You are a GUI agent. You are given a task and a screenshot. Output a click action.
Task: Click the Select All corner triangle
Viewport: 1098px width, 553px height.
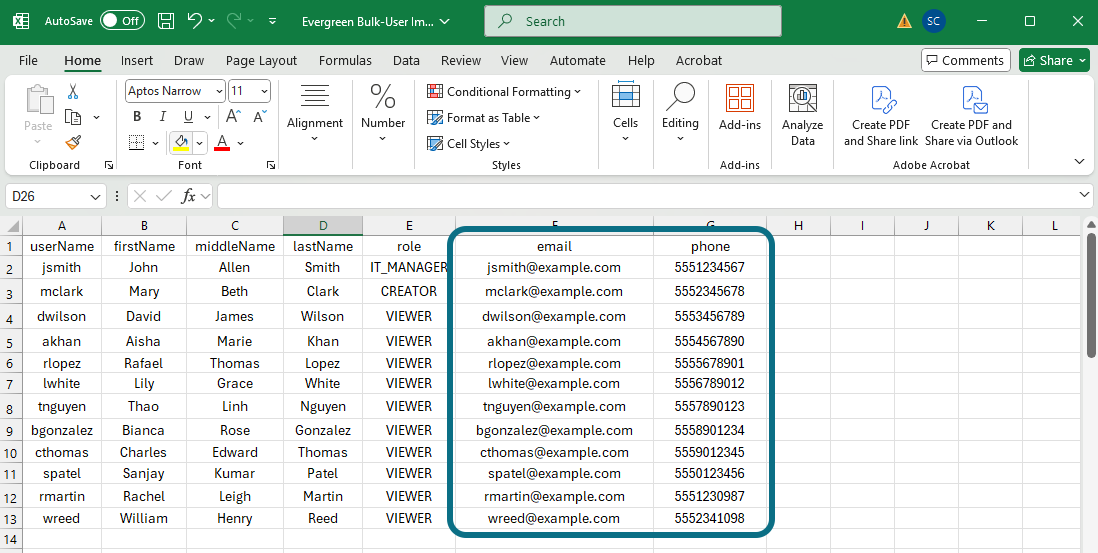[13, 226]
